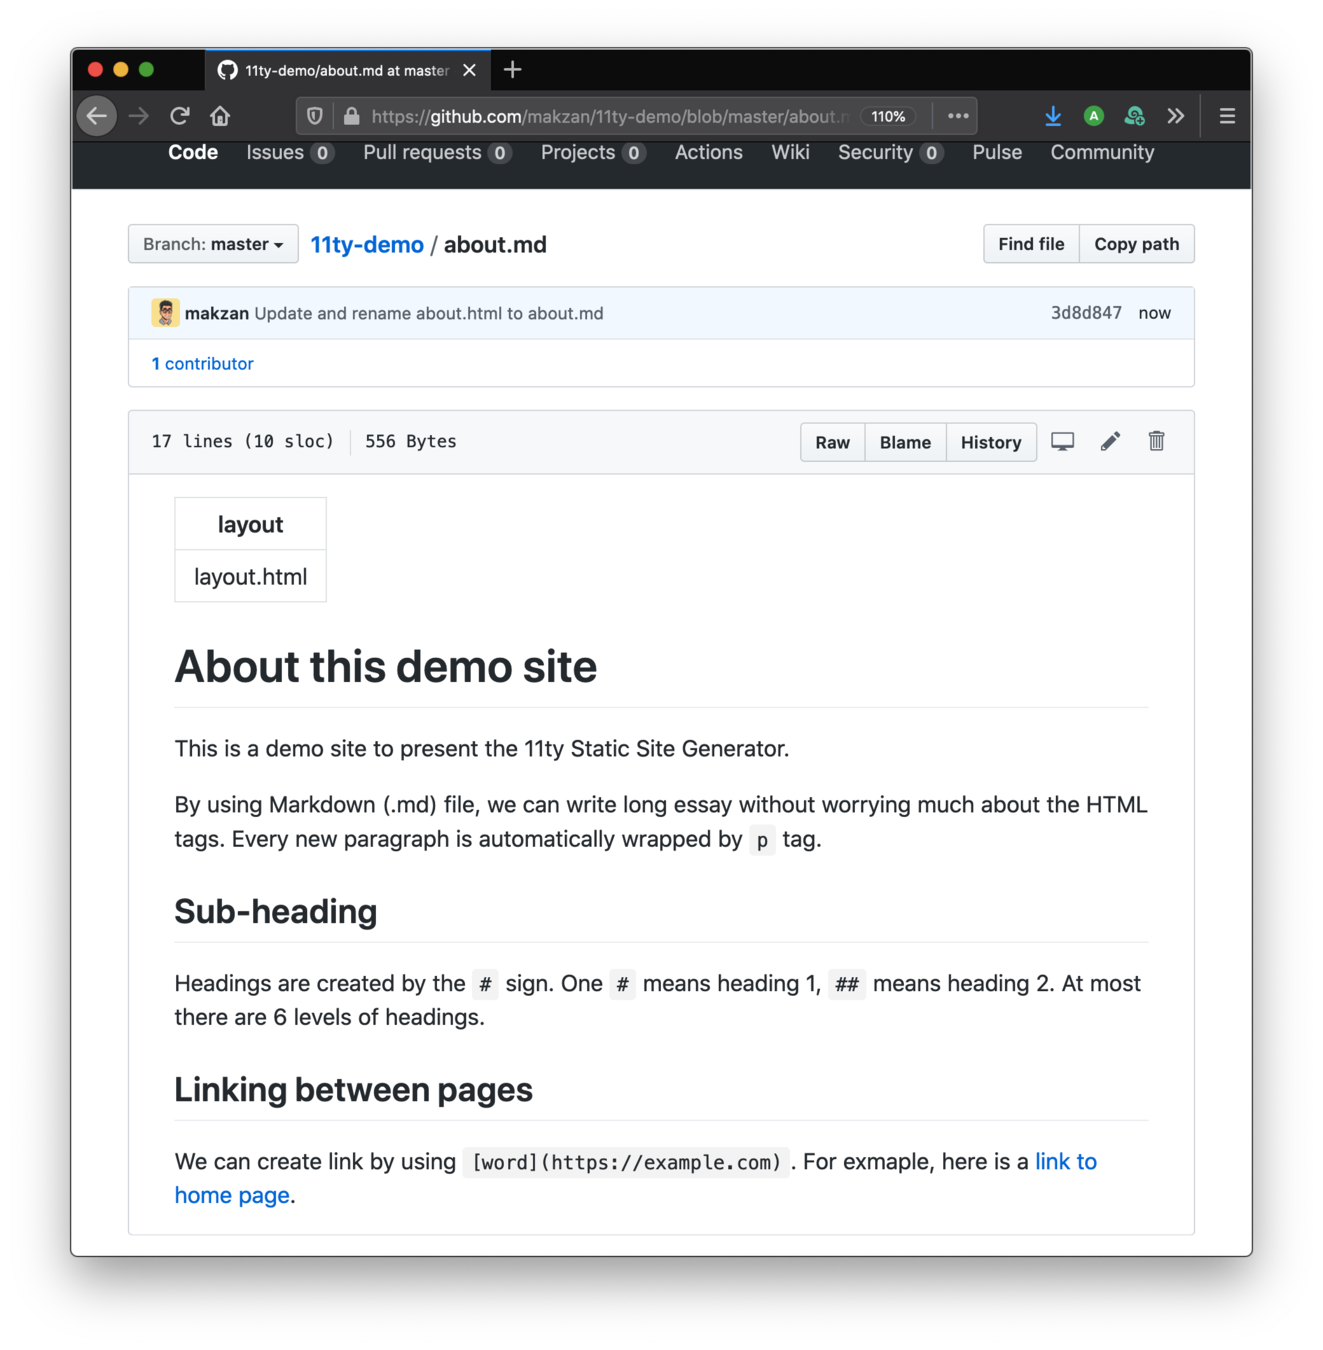Click the GitHub favicon on the tab

coord(228,70)
